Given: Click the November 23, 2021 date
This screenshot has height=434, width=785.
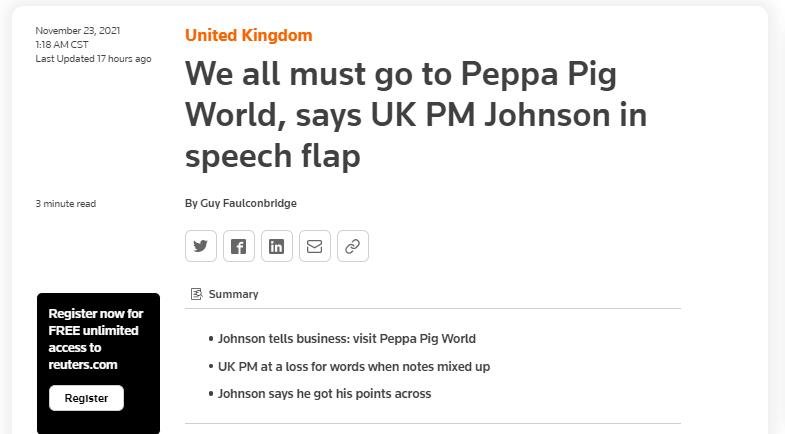Looking at the screenshot, I should click(x=78, y=31).
